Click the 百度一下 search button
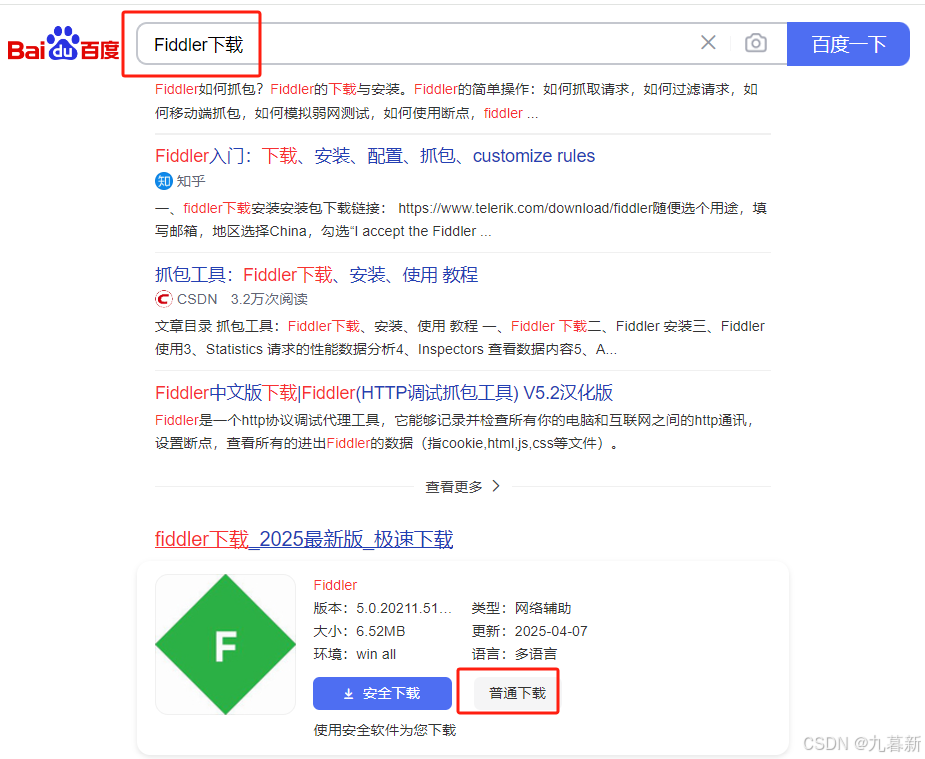This screenshot has width=925, height=759. point(847,44)
